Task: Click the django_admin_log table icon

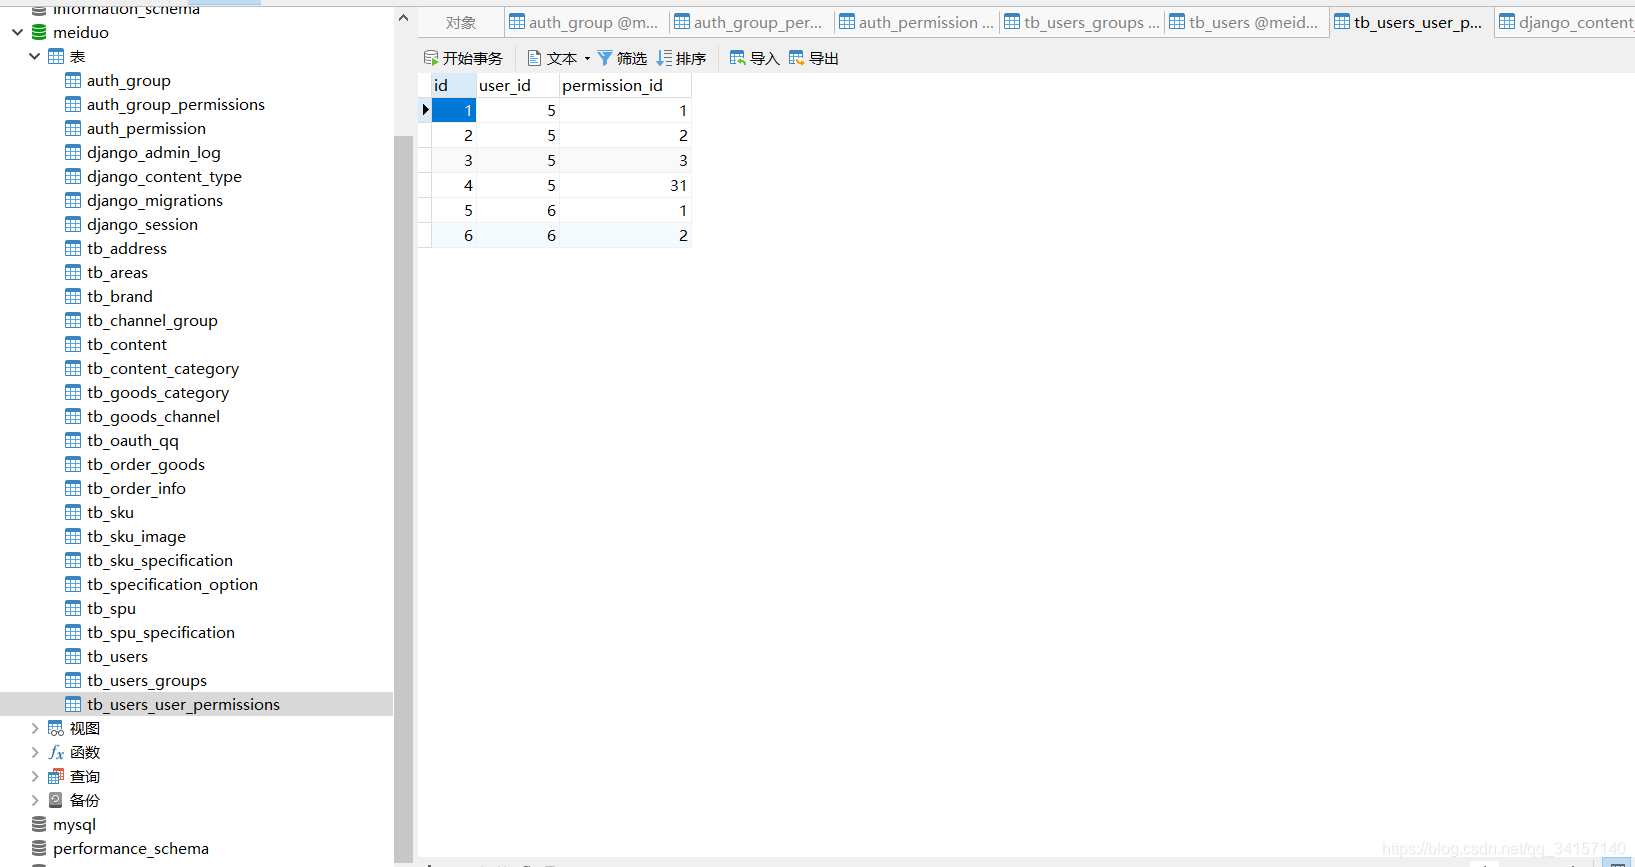Action: click(x=73, y=152)
